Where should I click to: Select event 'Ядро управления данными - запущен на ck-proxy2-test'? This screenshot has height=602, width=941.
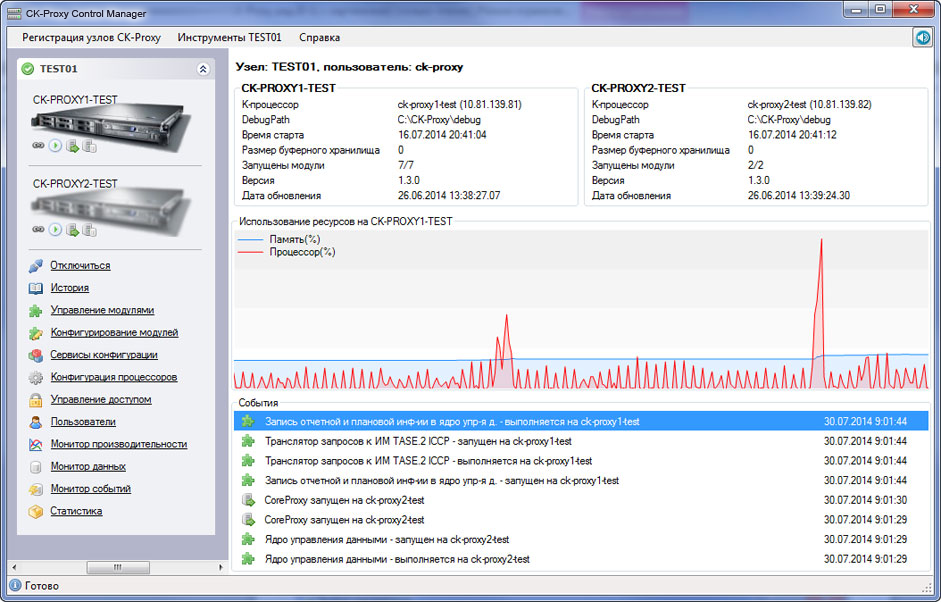click(386, 539)
